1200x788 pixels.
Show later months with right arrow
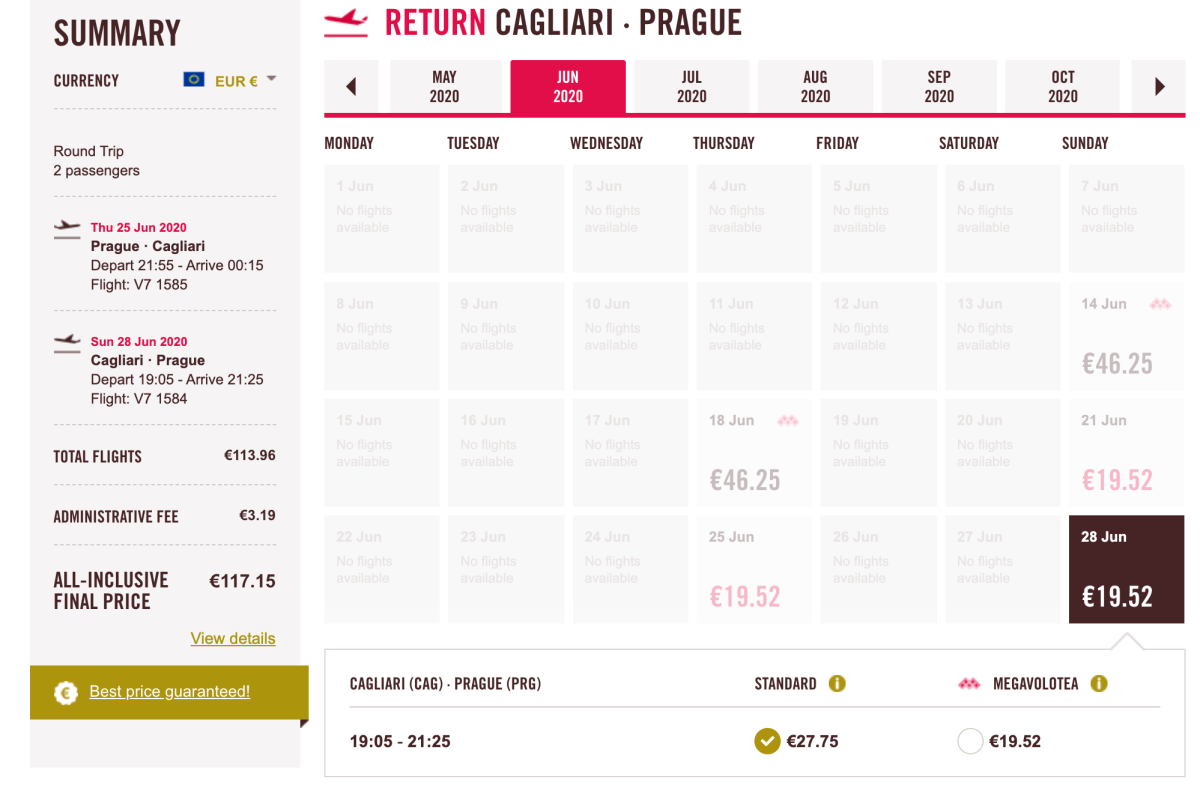(x=1159, y=87)
